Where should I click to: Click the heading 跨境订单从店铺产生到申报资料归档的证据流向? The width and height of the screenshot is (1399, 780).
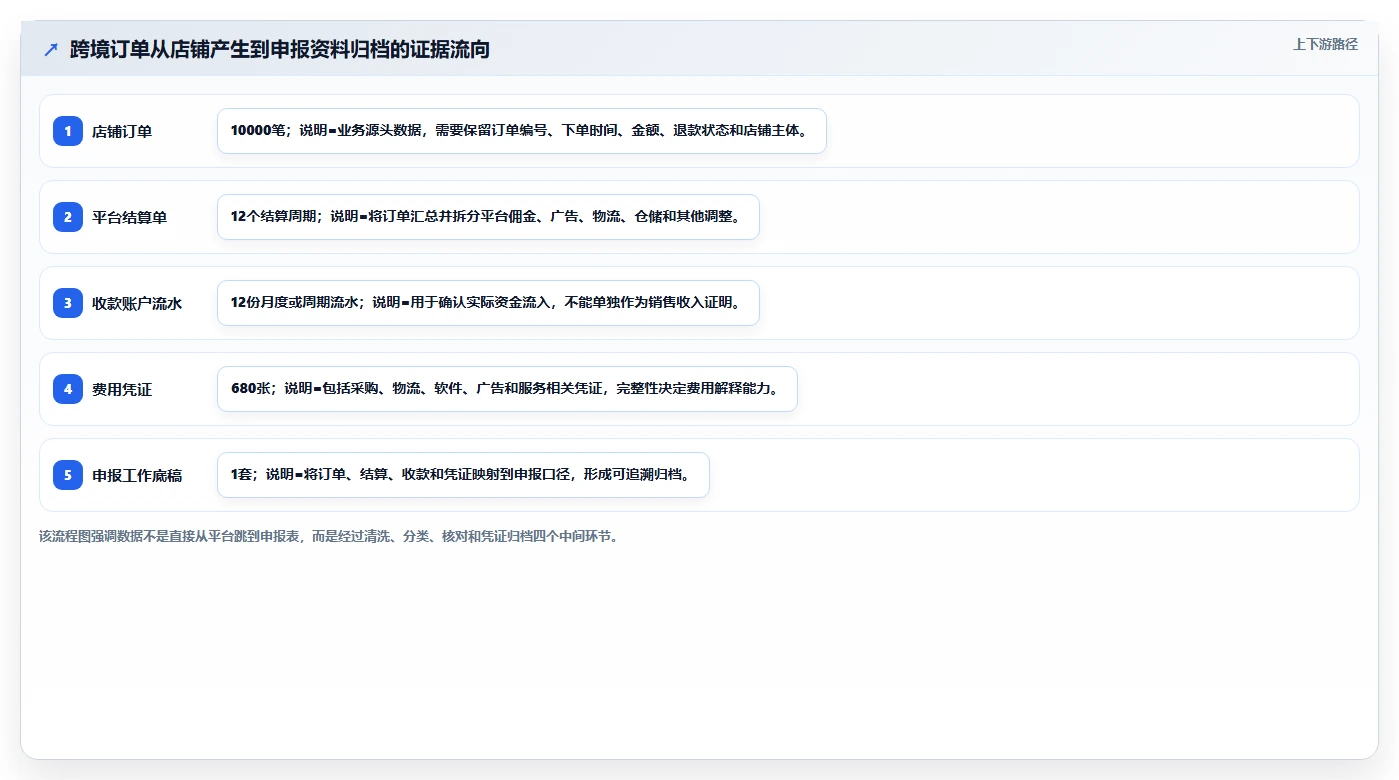[280, 49]
